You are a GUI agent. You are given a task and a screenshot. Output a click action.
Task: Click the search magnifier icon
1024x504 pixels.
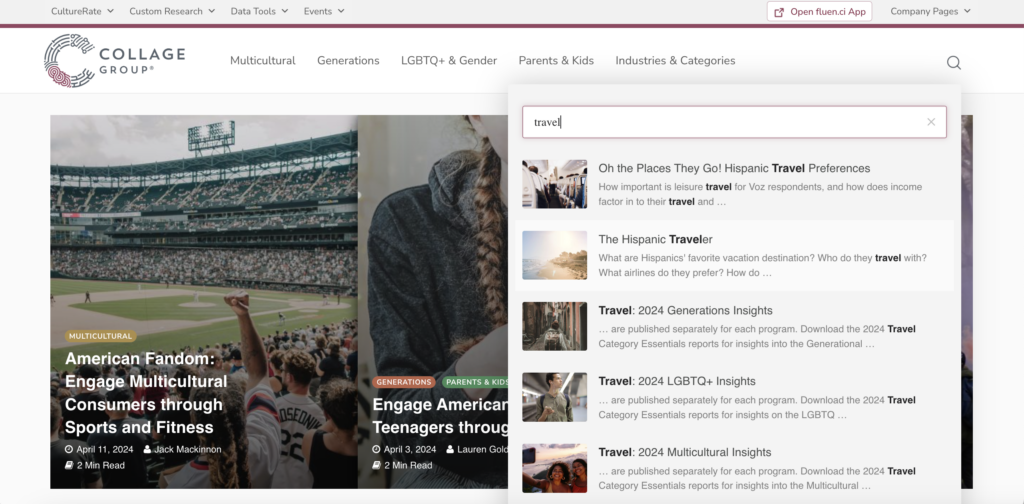pos(953,63)
